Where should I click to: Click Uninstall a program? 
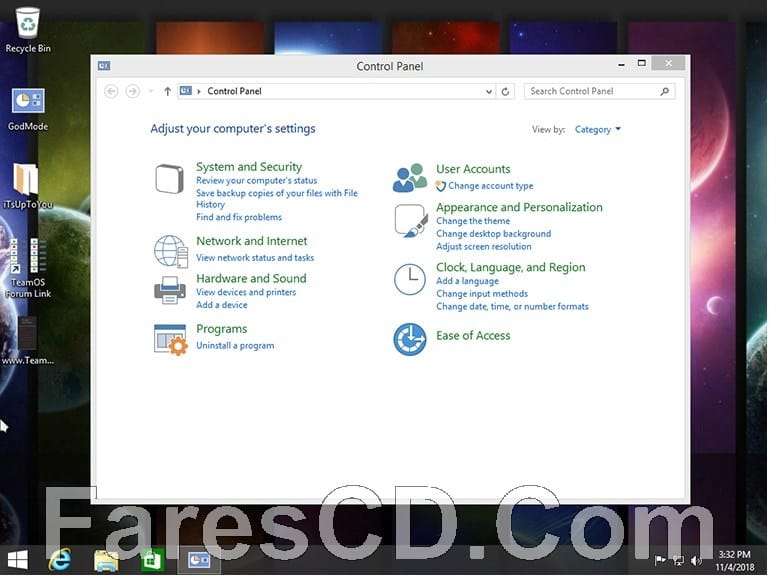tap(235, 345)
